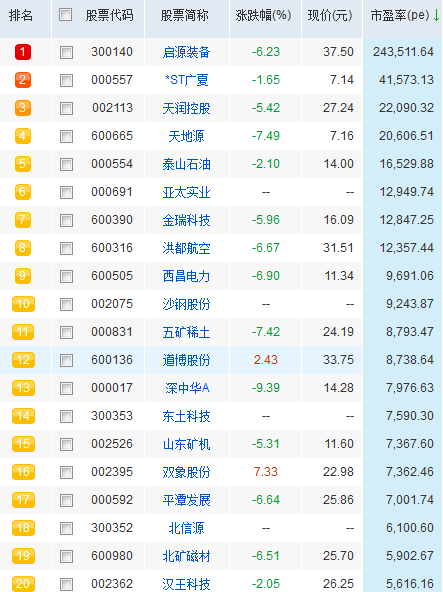Open stock link 洪都航空
This screenshot has width=443, height=592.
186,248
